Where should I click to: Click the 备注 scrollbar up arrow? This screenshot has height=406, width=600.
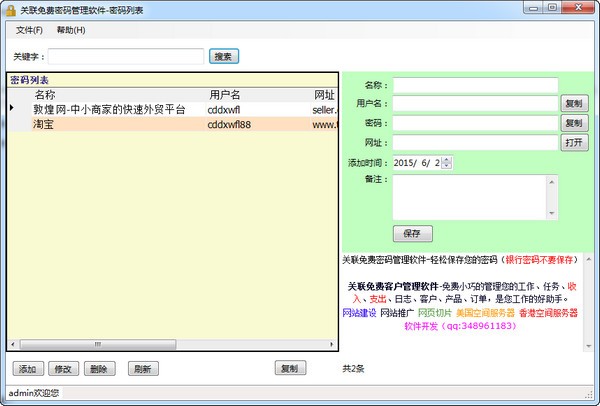tap(552, 182)
